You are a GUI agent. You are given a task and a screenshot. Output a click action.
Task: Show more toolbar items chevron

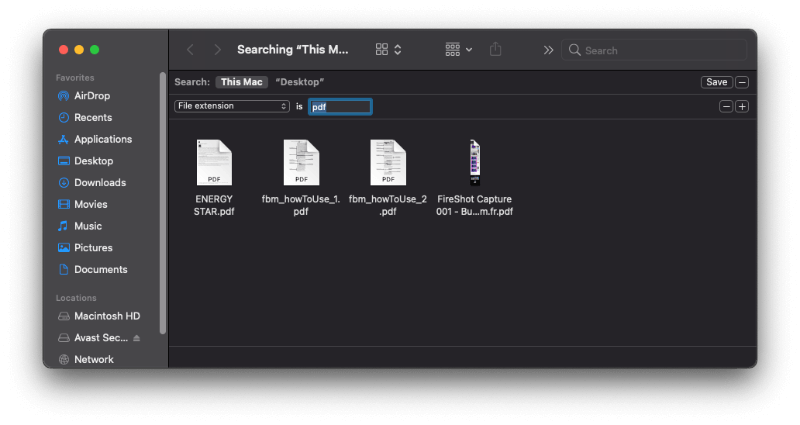tap(548, 50)
